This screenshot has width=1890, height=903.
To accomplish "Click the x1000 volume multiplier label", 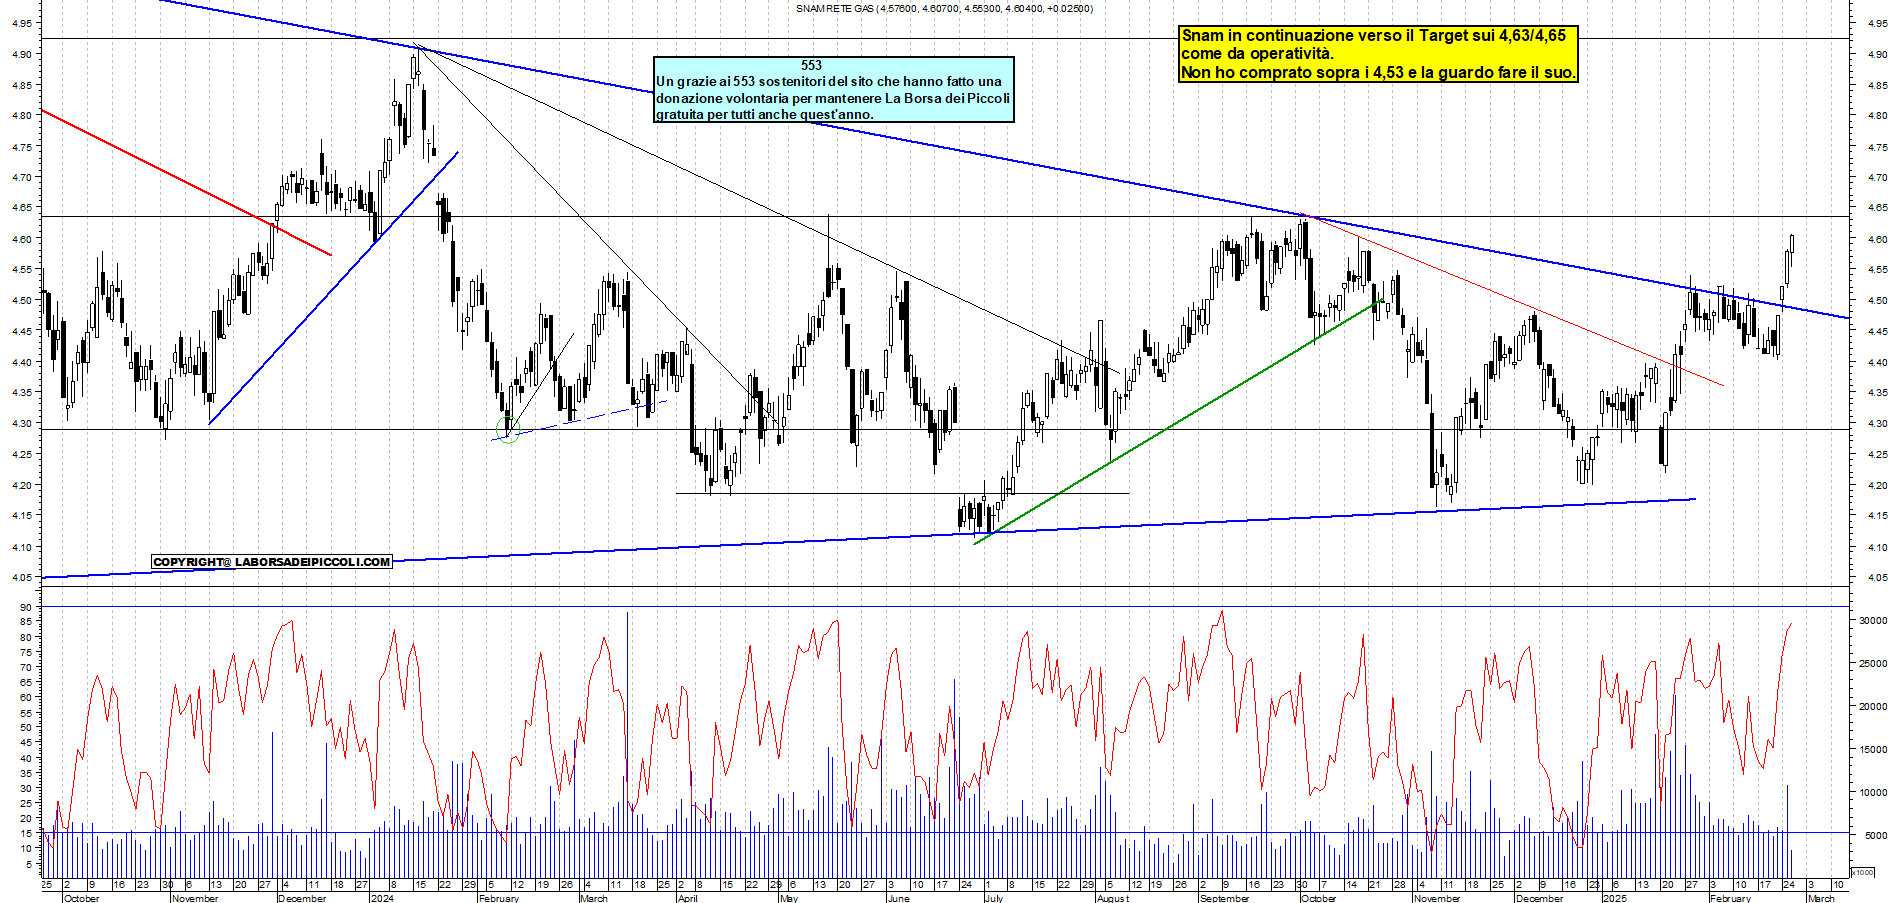I will point(1863,872).
